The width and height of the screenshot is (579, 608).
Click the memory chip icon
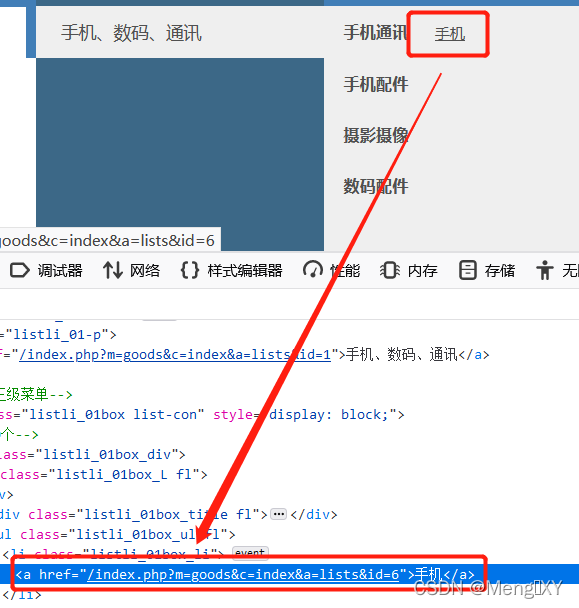pos(390,270)
